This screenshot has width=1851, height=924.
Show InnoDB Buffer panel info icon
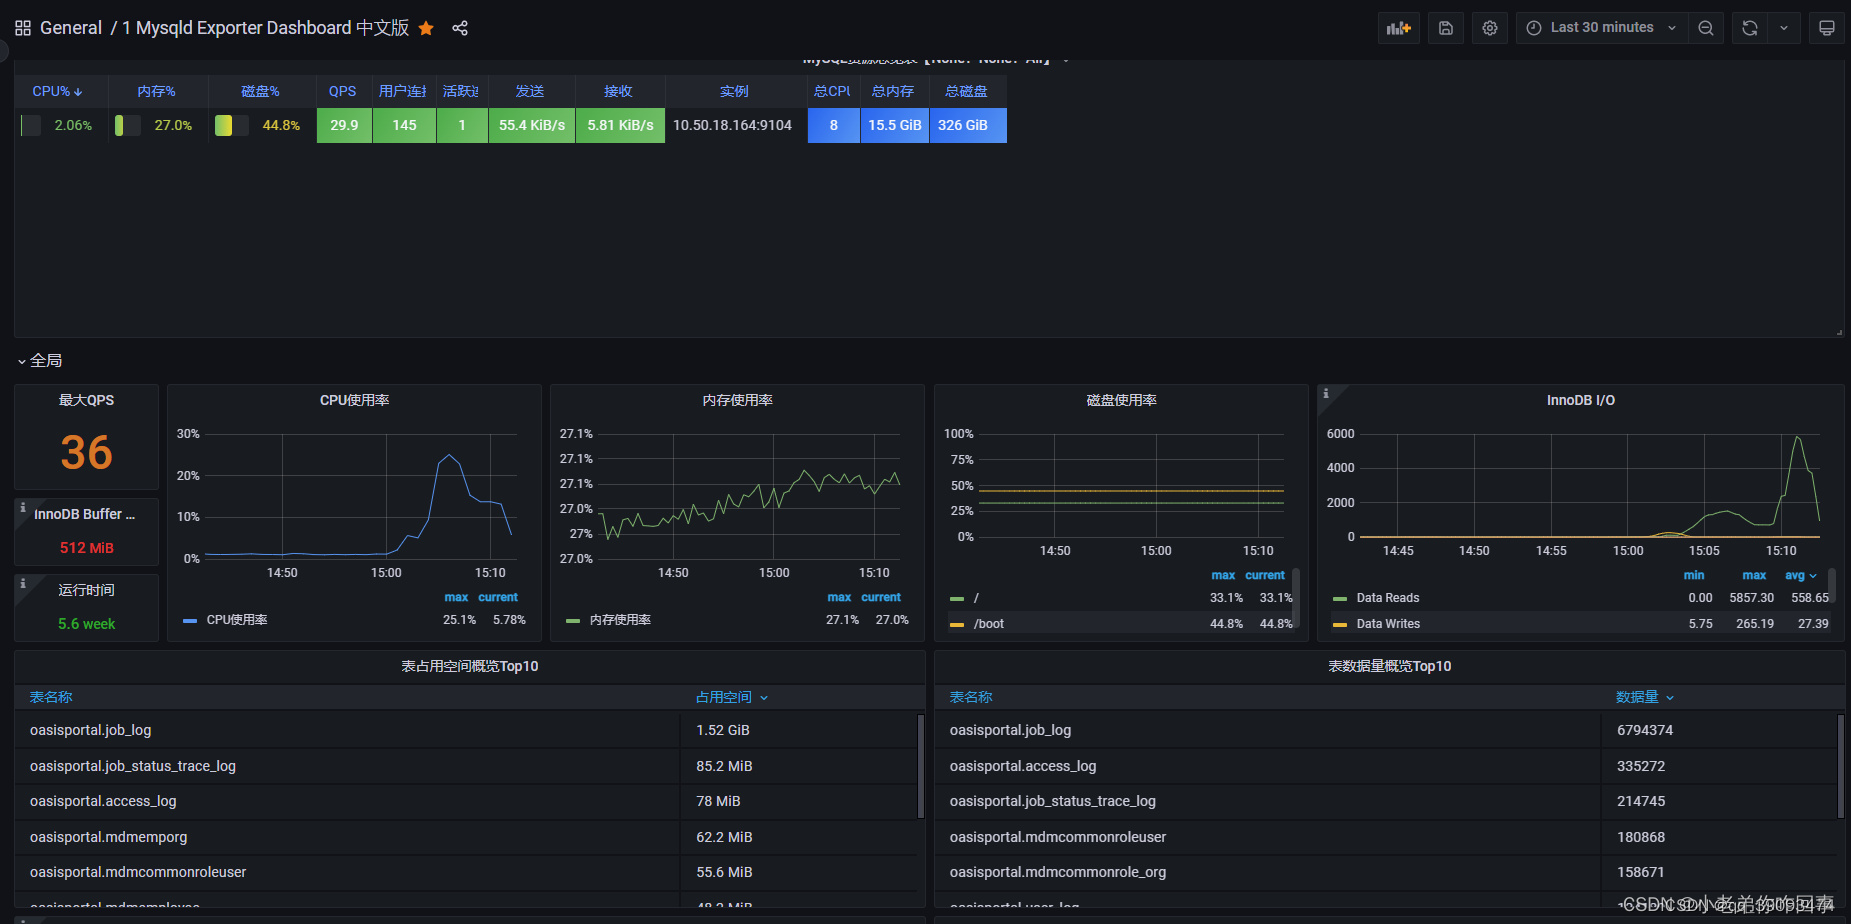(23, 508)
